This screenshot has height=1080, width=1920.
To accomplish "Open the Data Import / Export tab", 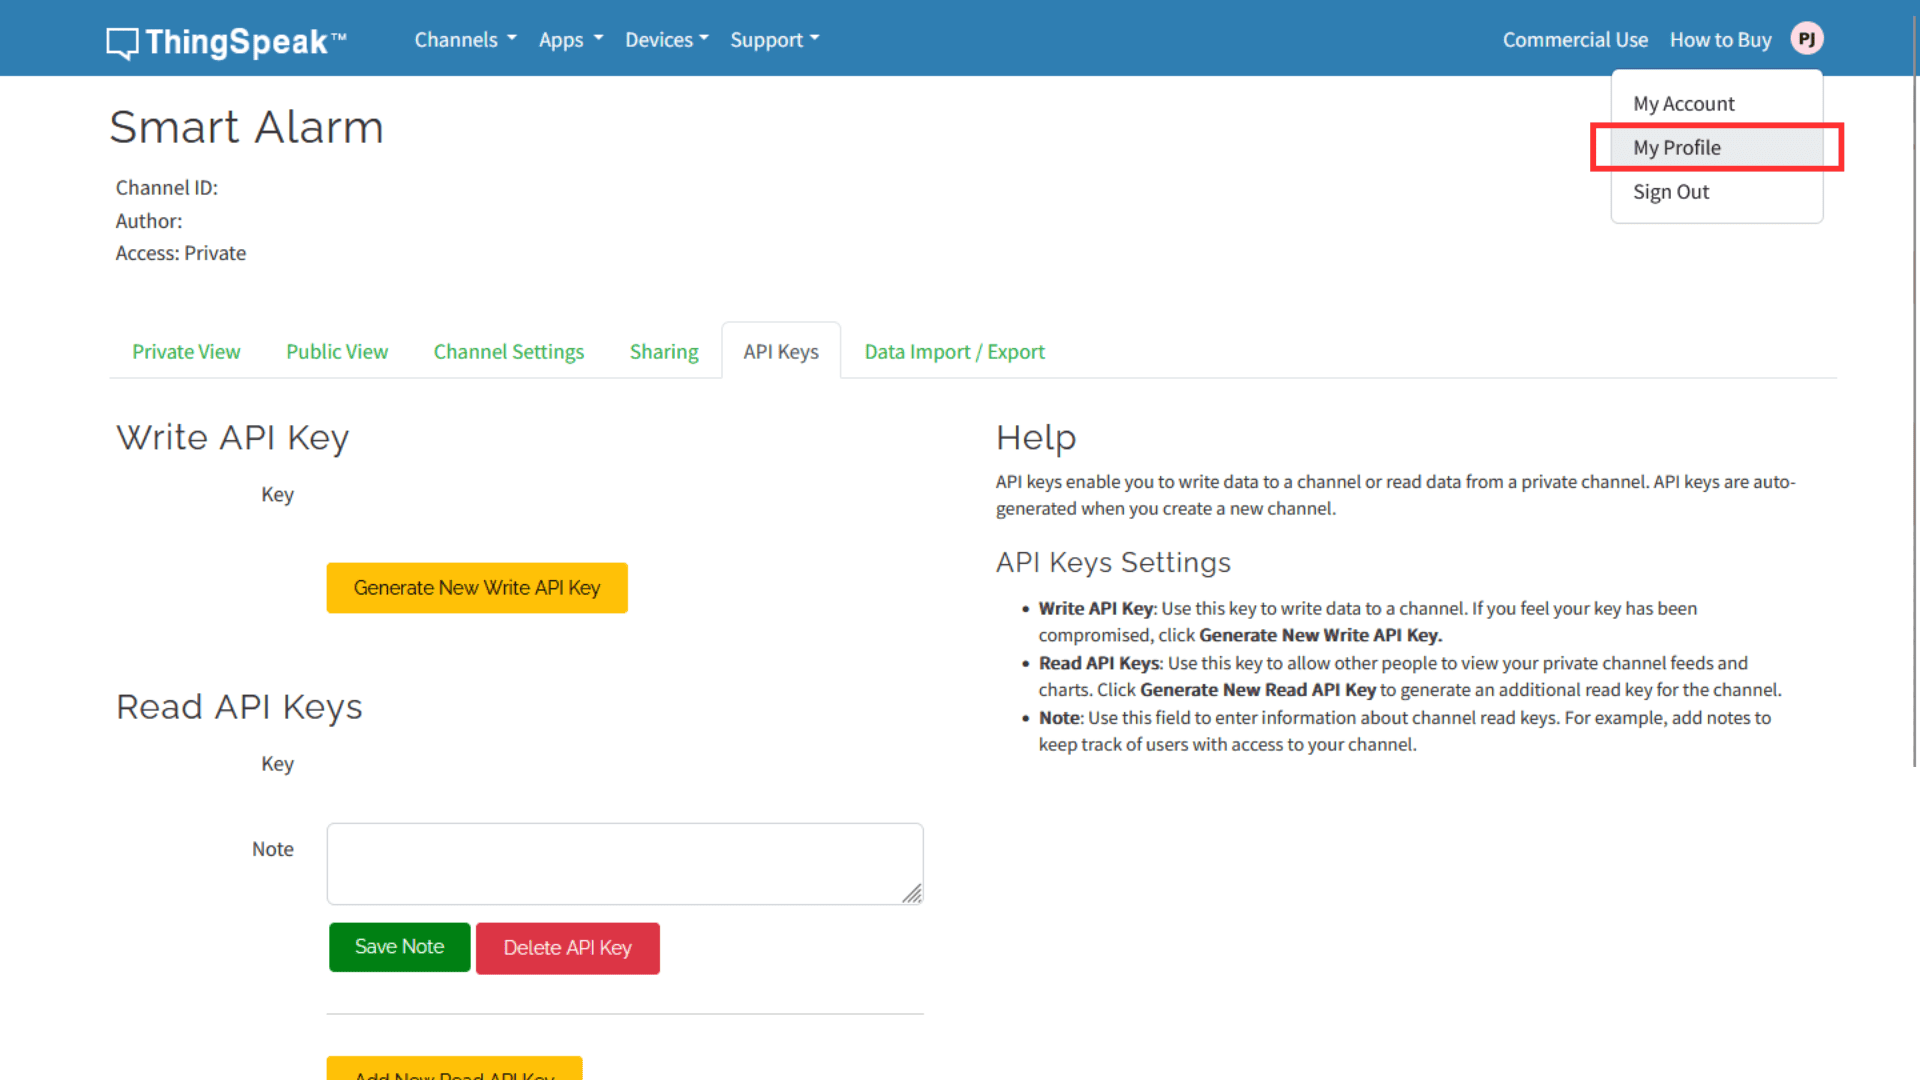I will pyautogui.click(x=954, y=352).
